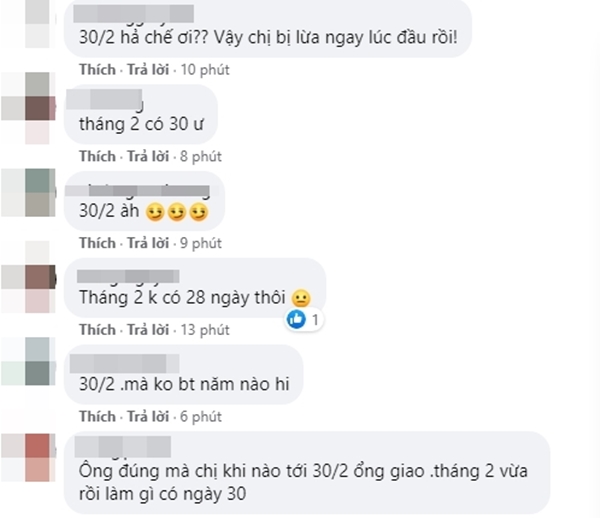
Task: Like the "30/2 .mà ko bt năm nào" comment
Action: [x=97, y=416]
